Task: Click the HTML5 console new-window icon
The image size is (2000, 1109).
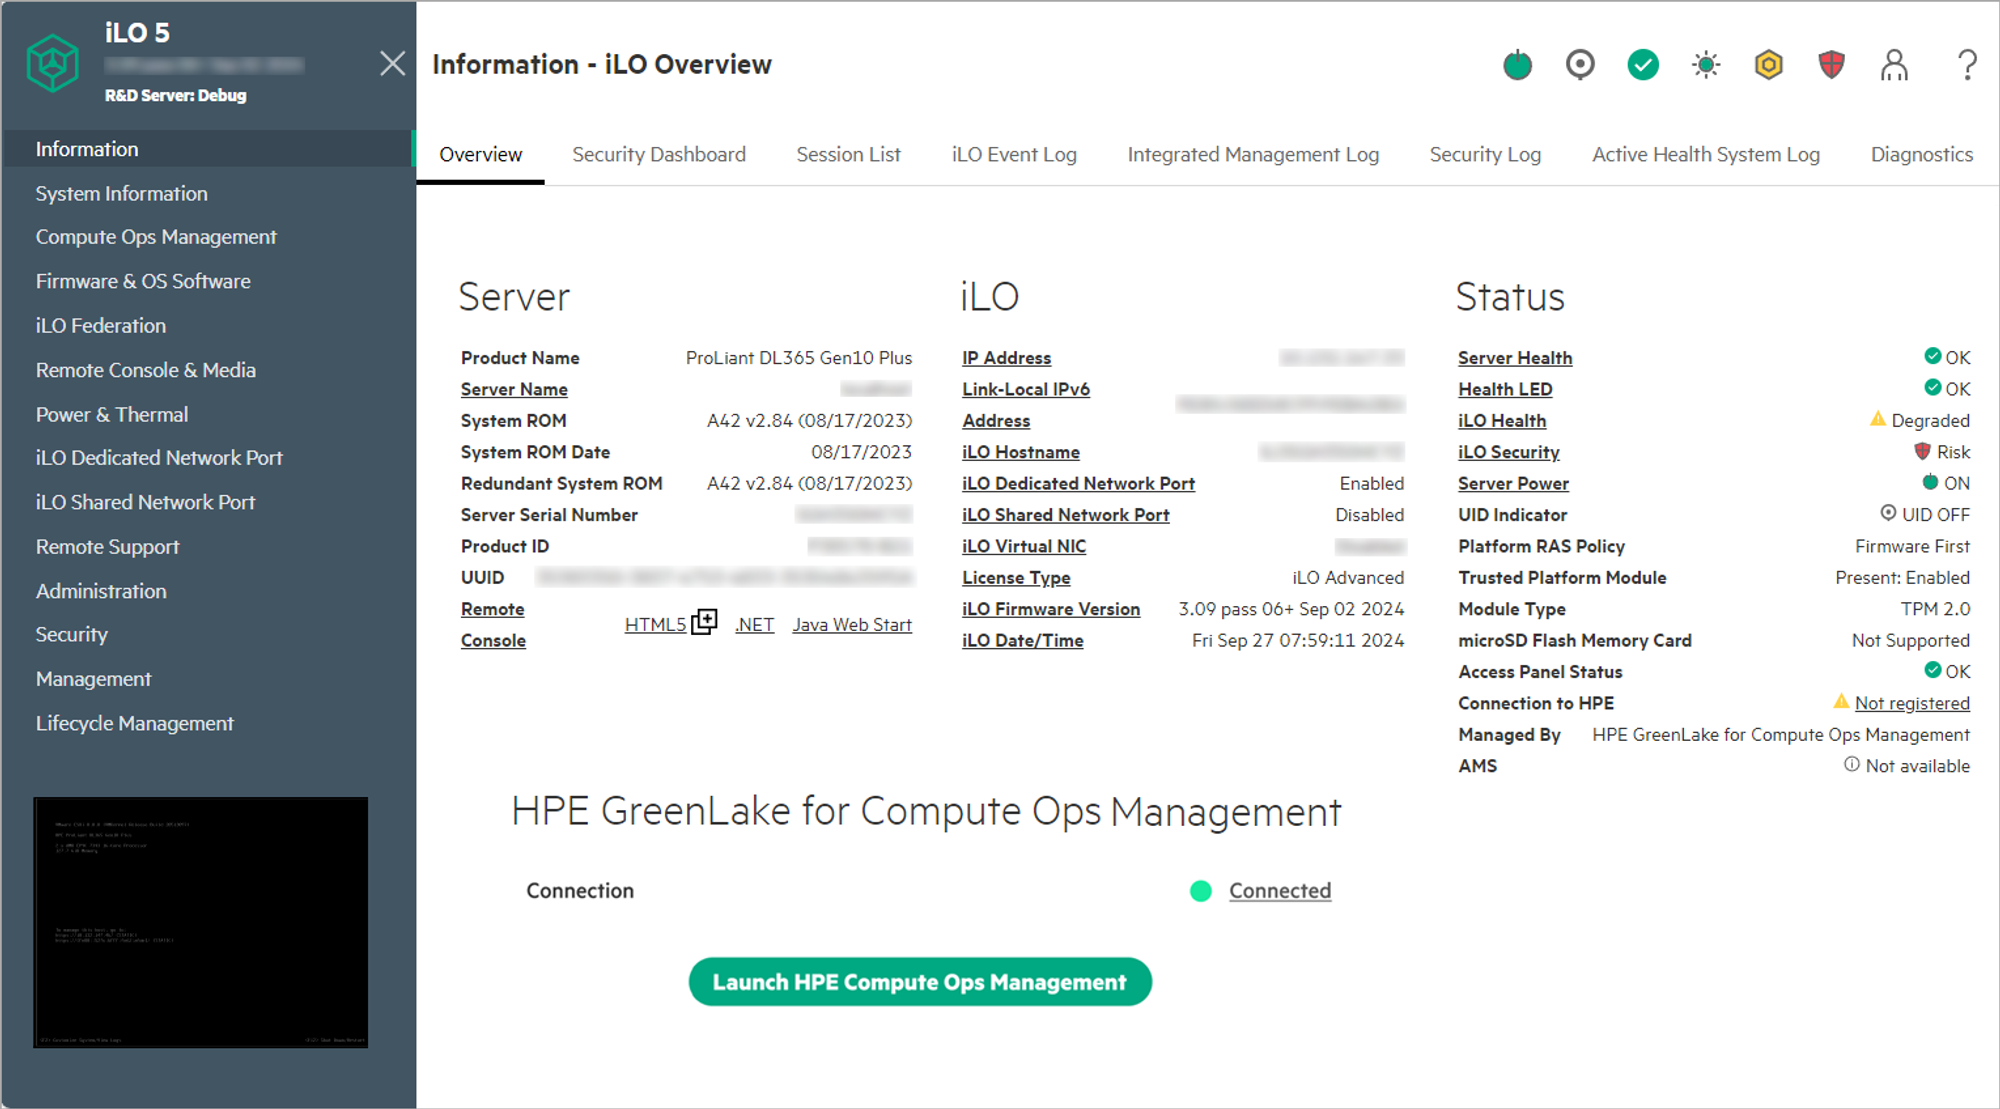Action: pos(704,622)
